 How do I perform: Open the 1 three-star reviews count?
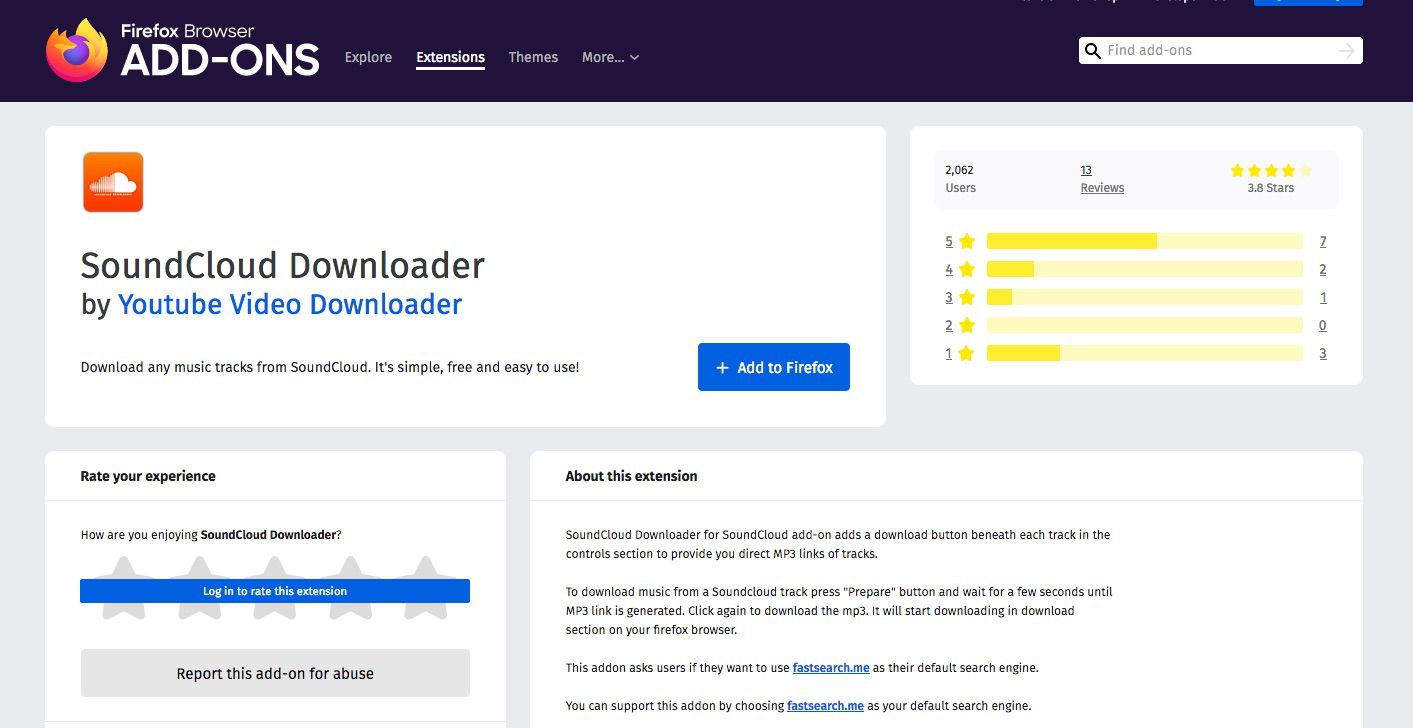[x=1323, y=297]
